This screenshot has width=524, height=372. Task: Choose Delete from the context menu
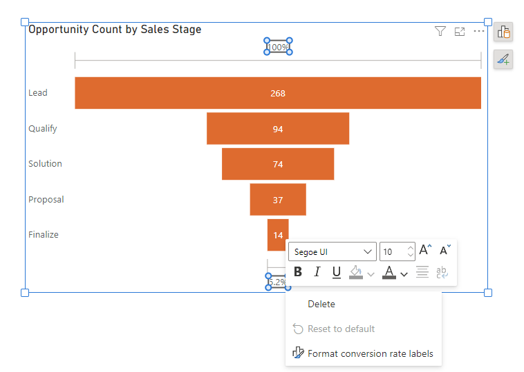(321, 304)
